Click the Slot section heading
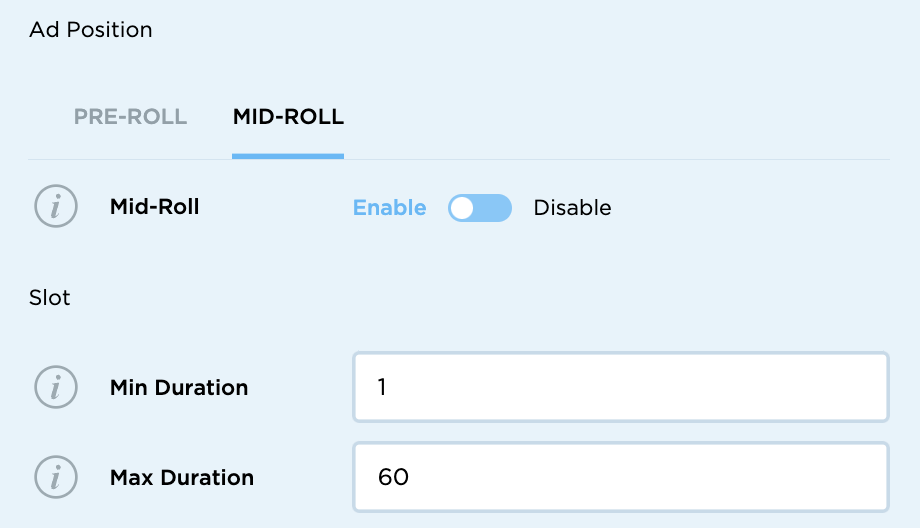The height and width of the screenshot is (528, 920). click(50, 298)
